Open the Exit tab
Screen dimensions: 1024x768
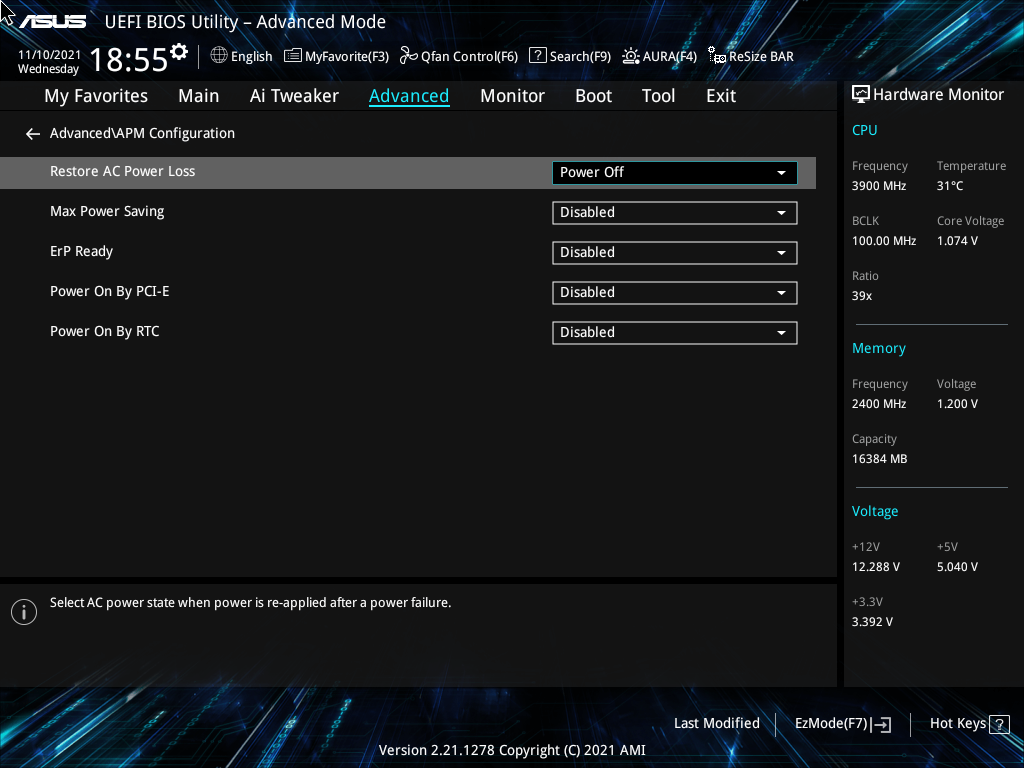coord(721,96)
